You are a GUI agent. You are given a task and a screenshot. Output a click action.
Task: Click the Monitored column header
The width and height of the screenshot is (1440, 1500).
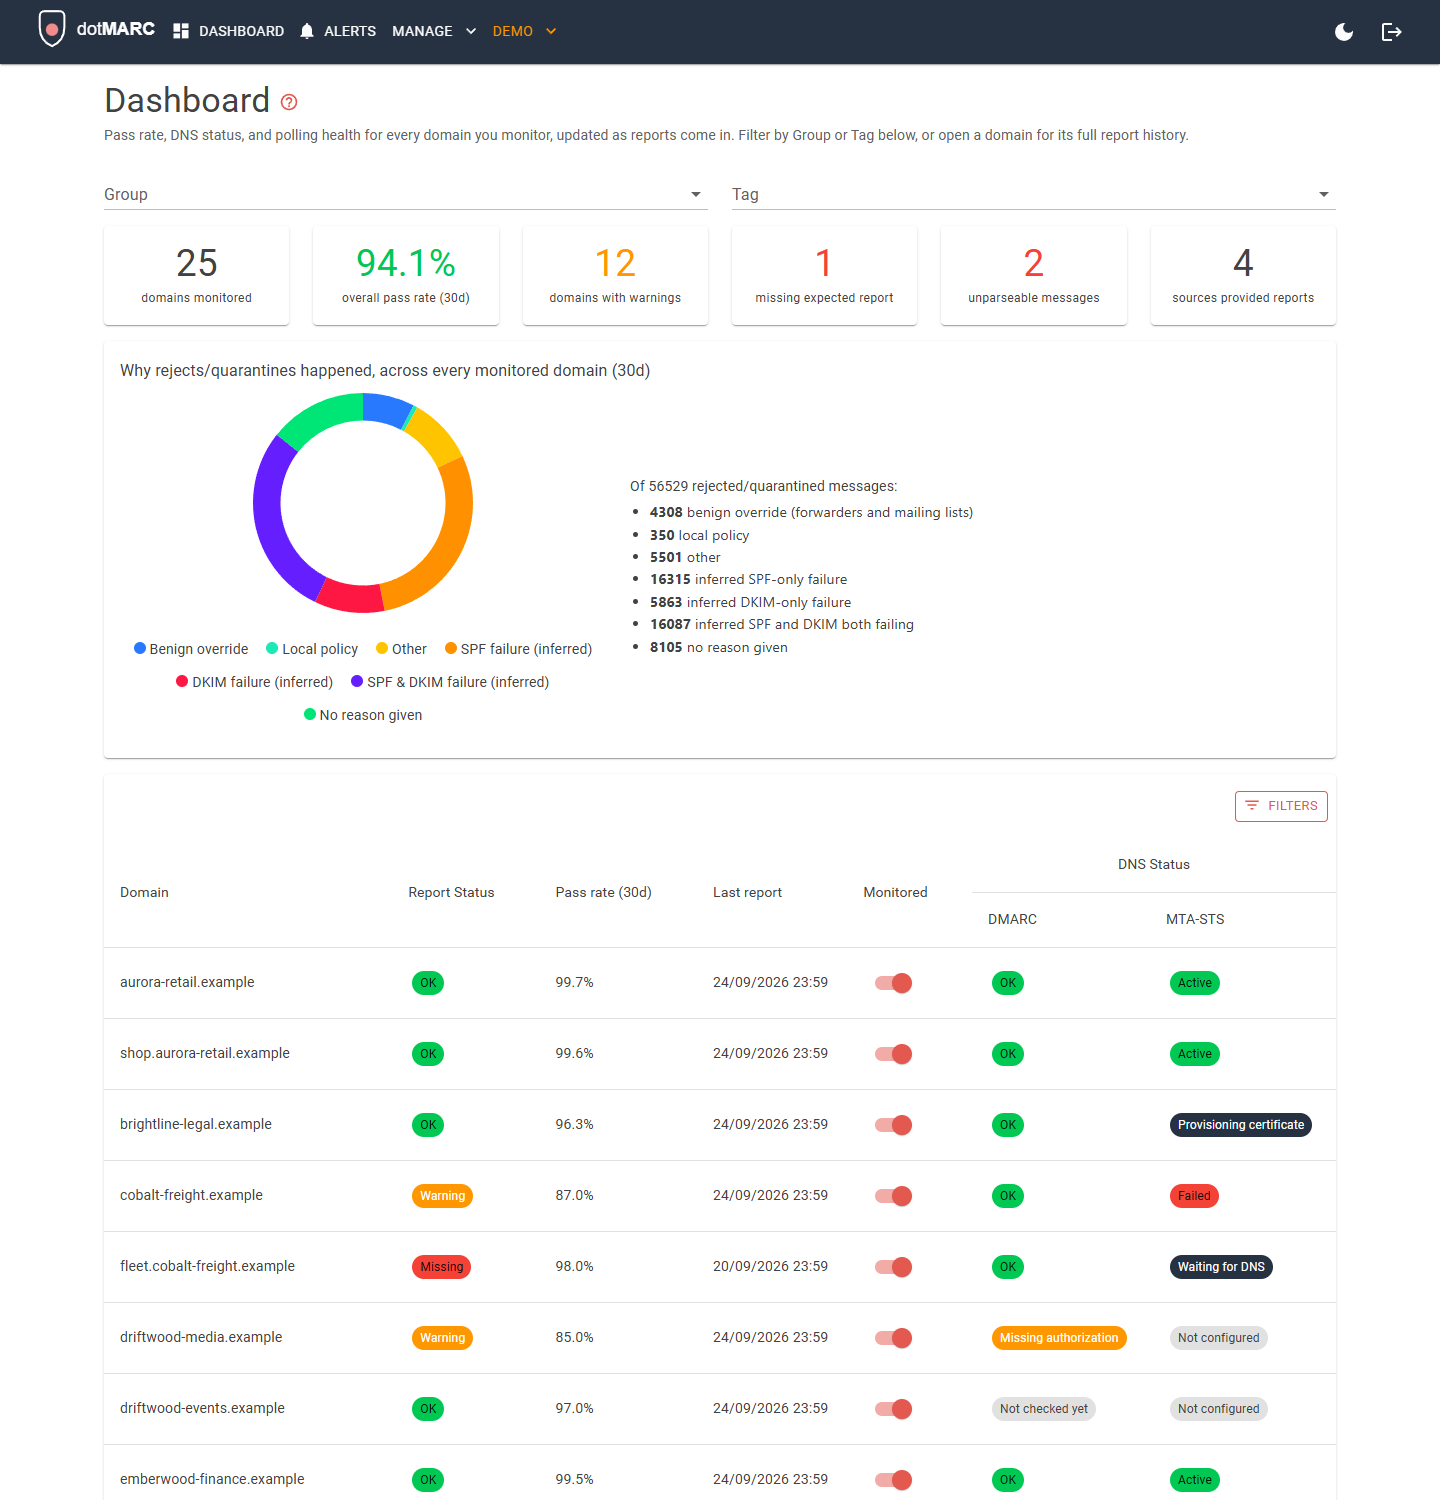tap(895, 892)
